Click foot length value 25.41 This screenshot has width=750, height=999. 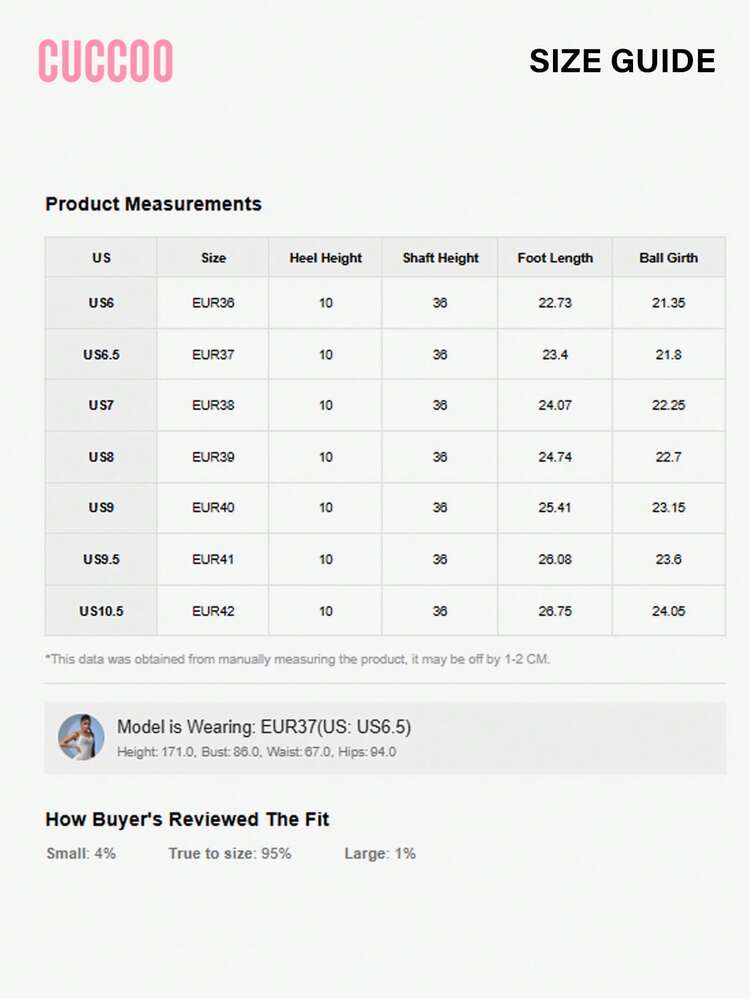555,508
